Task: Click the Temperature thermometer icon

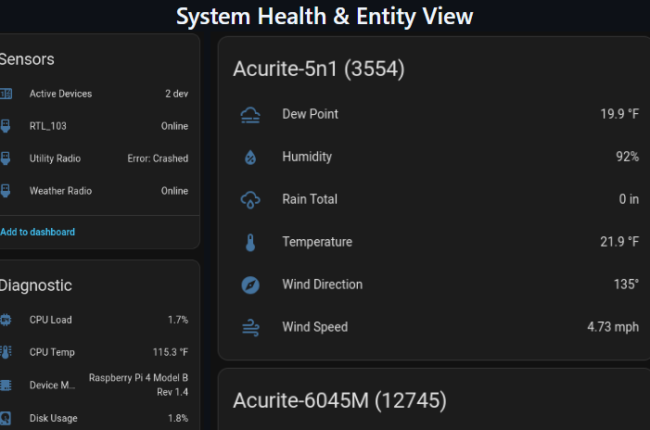Action: pos(250,242)
